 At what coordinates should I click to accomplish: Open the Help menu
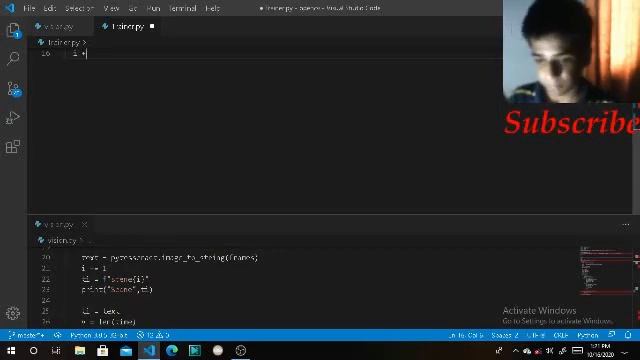pos(213,8)
